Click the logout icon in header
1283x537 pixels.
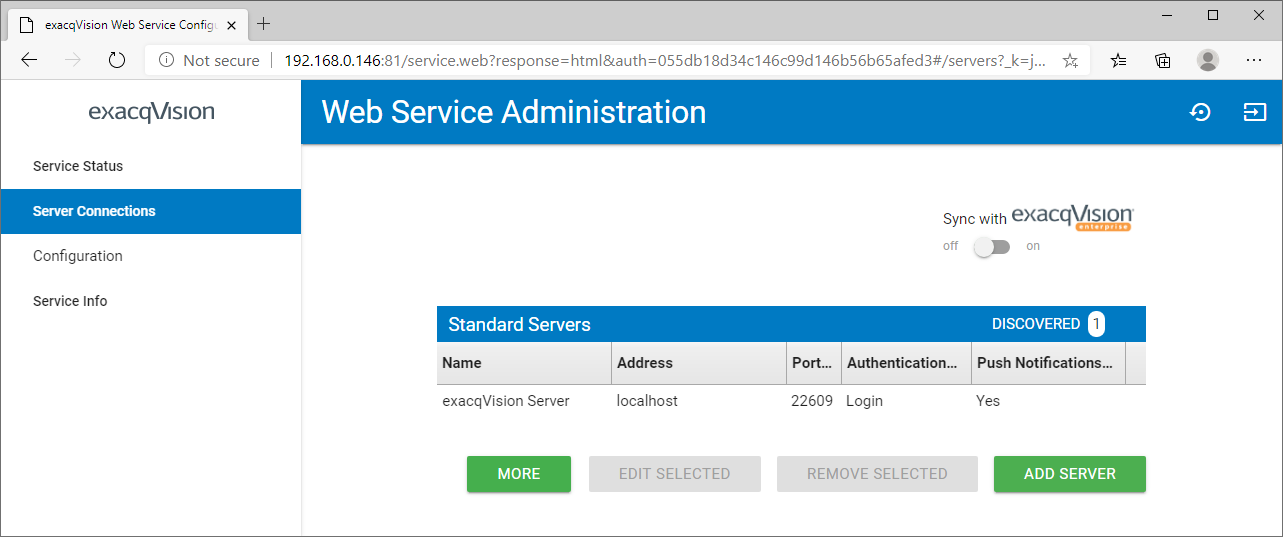(x=1254, y=112)
